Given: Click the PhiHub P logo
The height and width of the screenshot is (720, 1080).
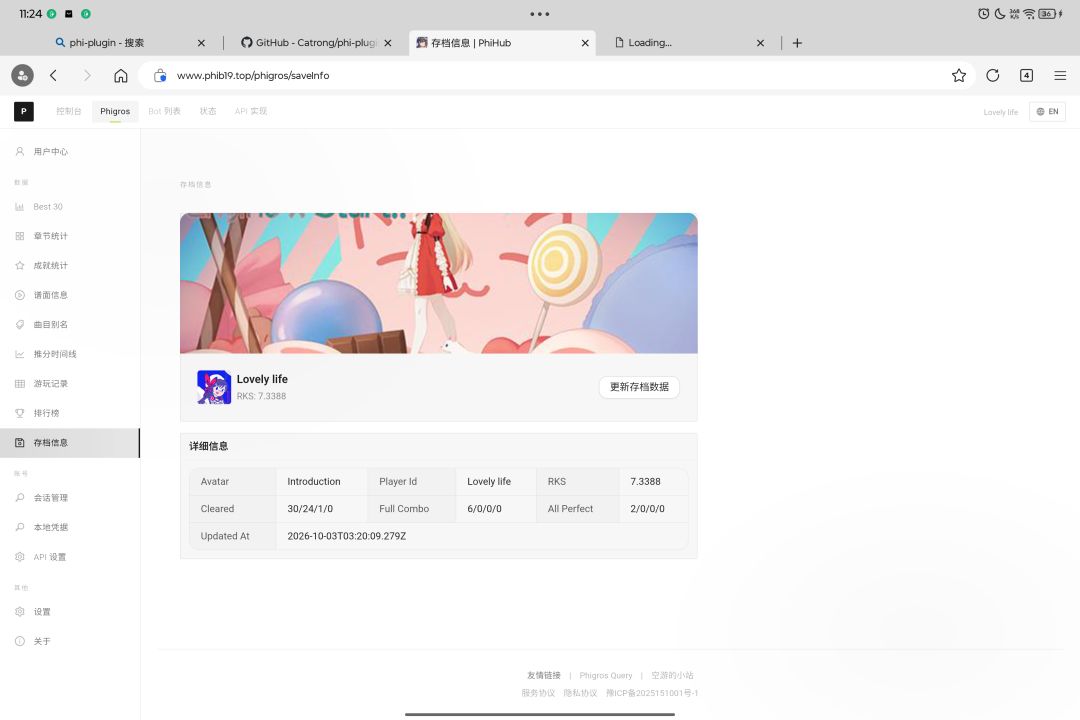Looking at the screenshot, I should point(23,111).
